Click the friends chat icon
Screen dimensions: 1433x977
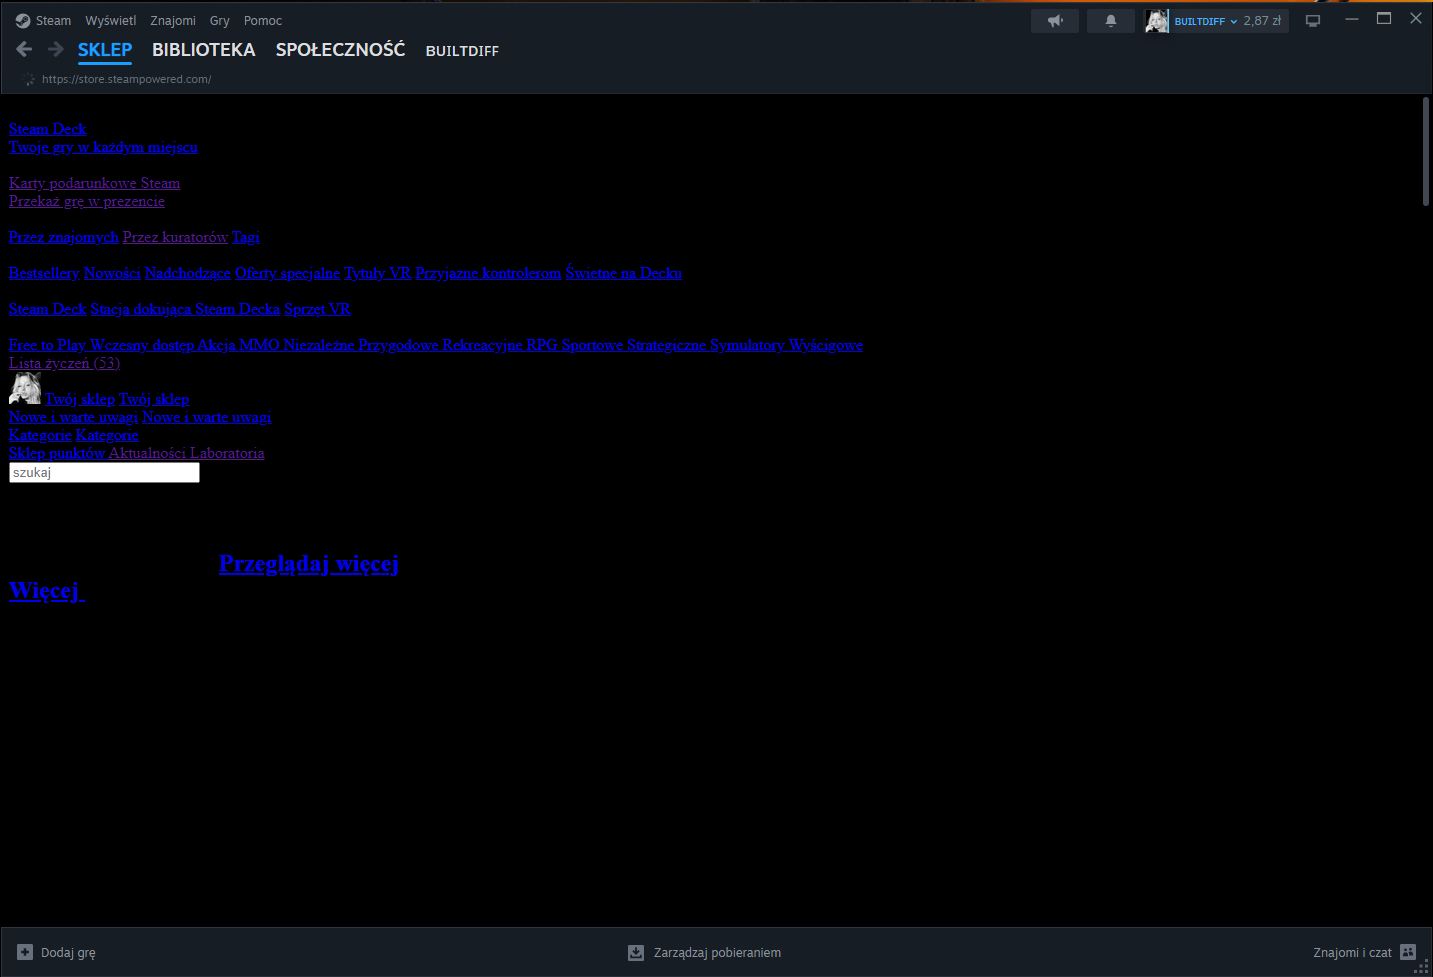[1408, 952]
